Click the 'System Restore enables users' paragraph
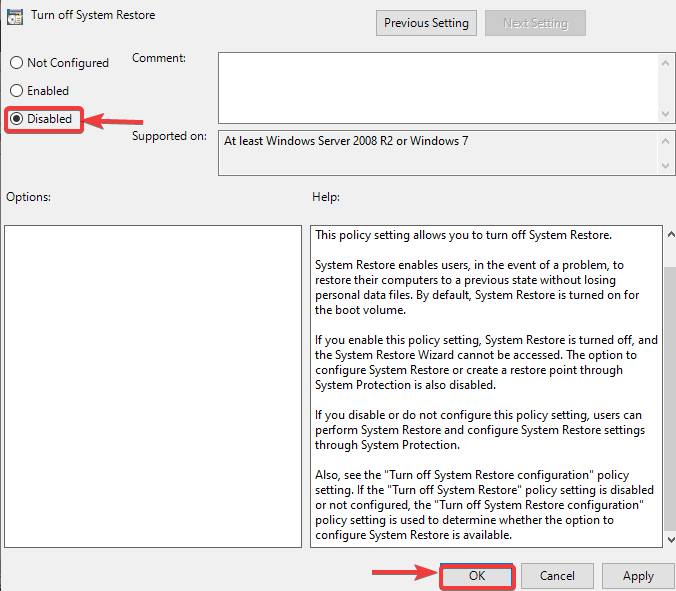 click(x=477, y=287)
